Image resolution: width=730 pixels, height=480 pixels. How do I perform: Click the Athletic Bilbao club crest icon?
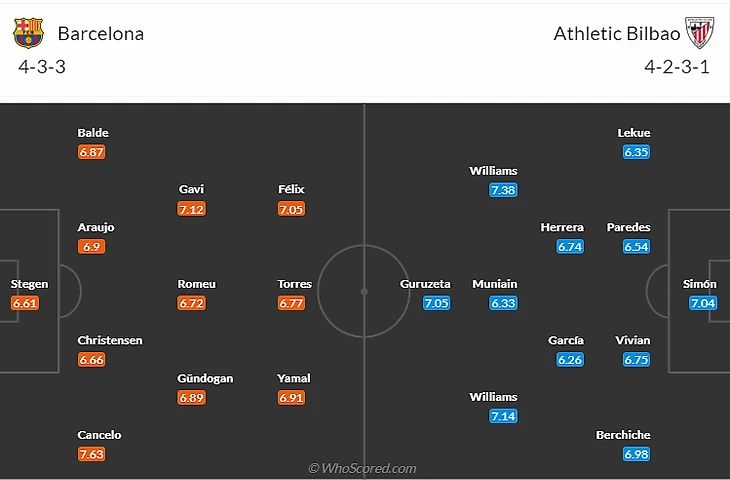click(x=701, y=33)
